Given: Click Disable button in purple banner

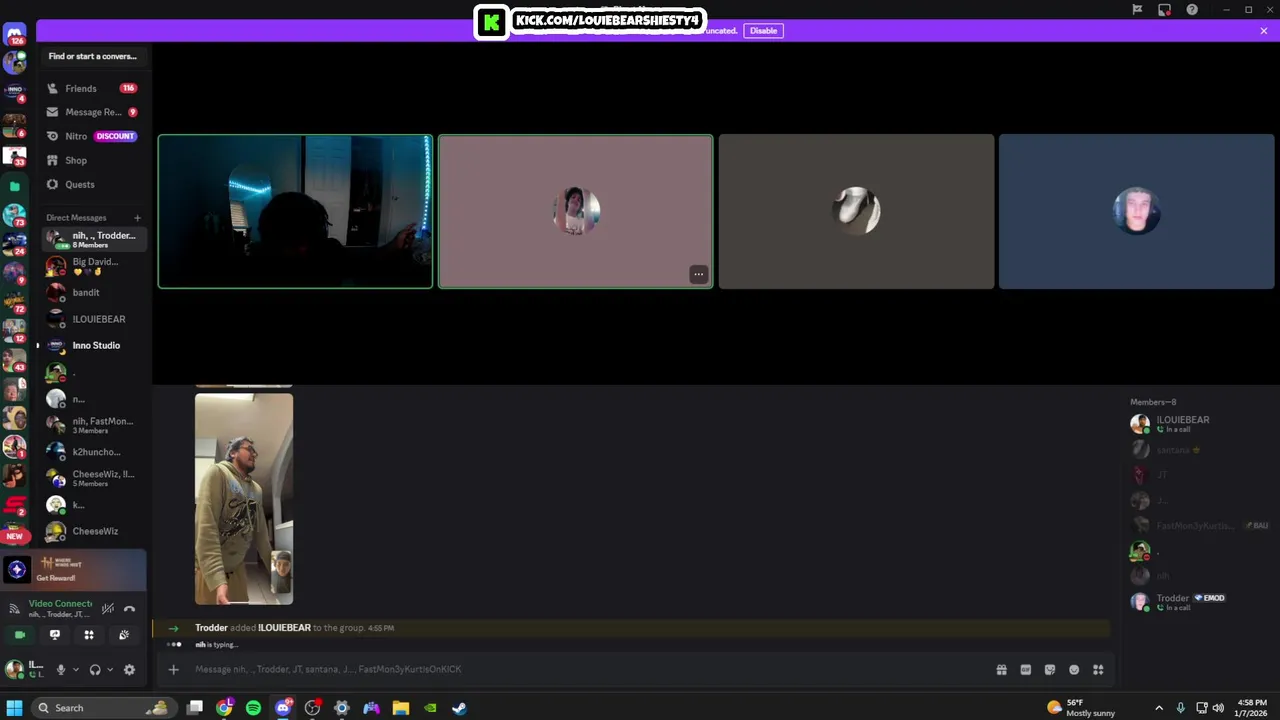Looking at the screenshot, I should tap(763, 31).
